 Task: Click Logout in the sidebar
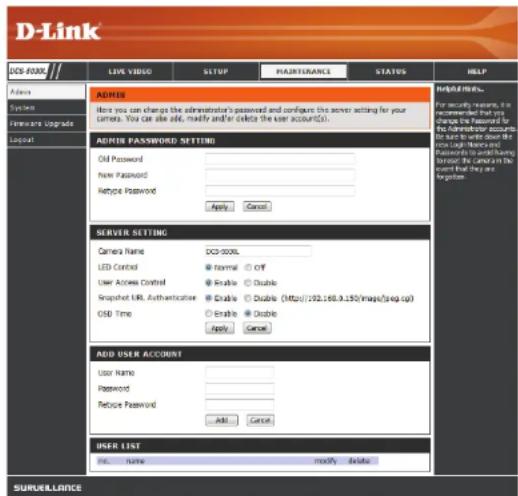46,140
